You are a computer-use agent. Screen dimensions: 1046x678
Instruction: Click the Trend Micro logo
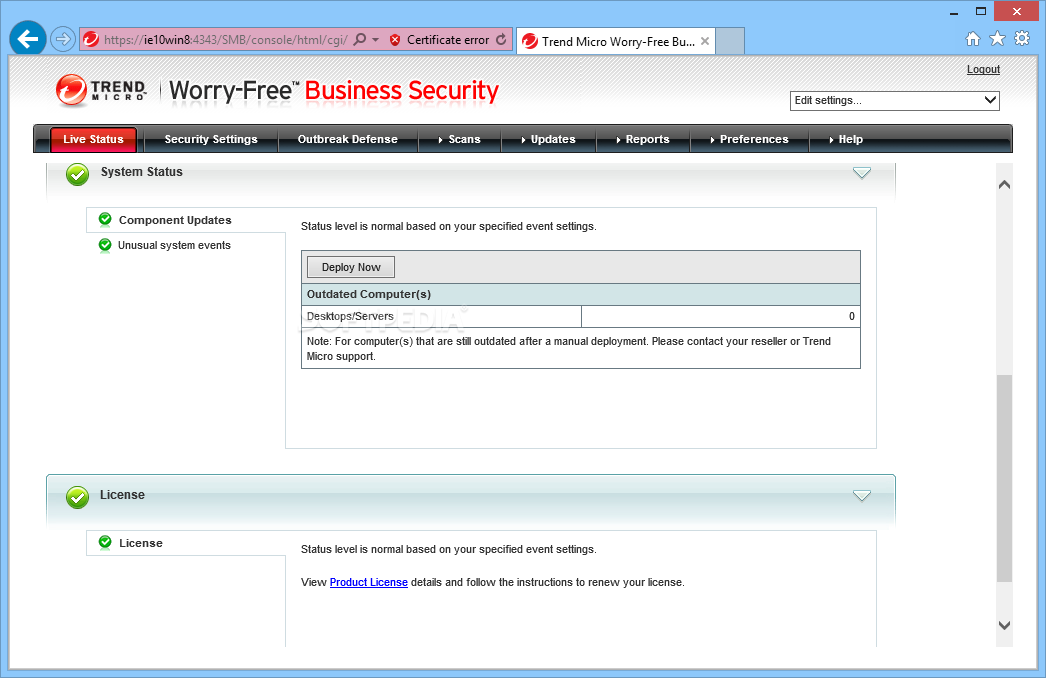tap(101, 91)
